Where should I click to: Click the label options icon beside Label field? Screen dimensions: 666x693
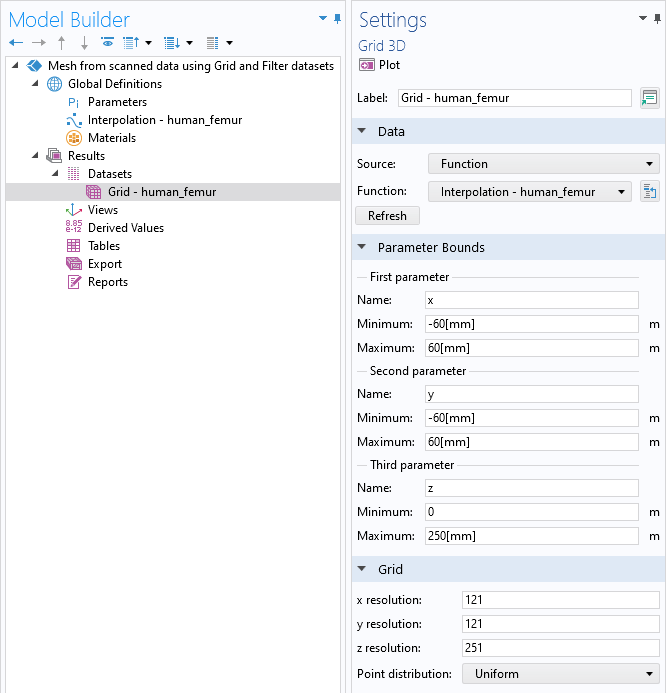coord(649,98)
